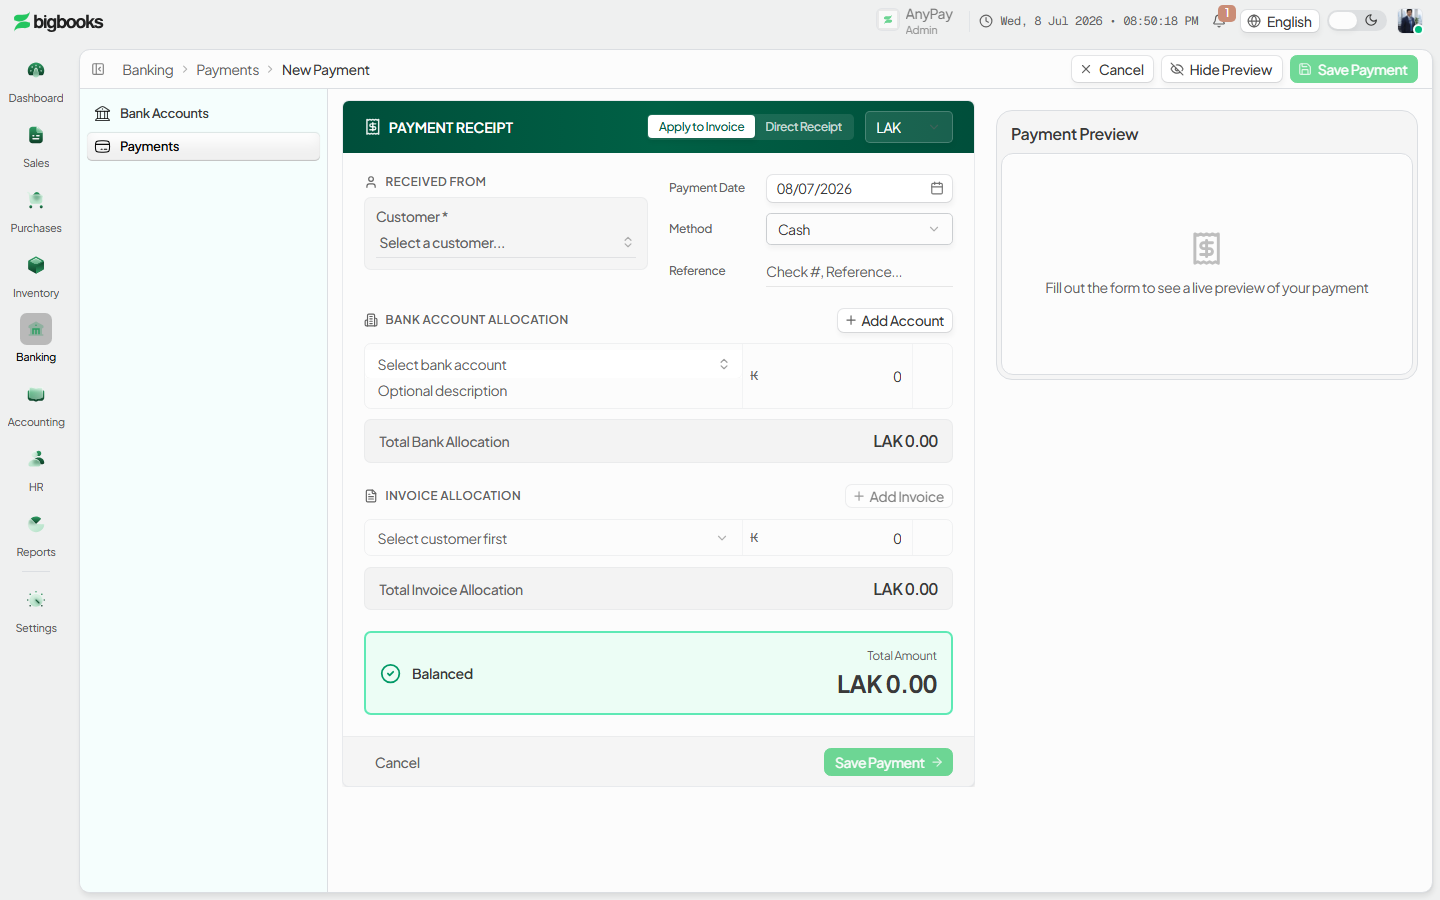Click the Bank Account Allocation icon
This screenshot has width=1440, height=900.
coord(371,320)
